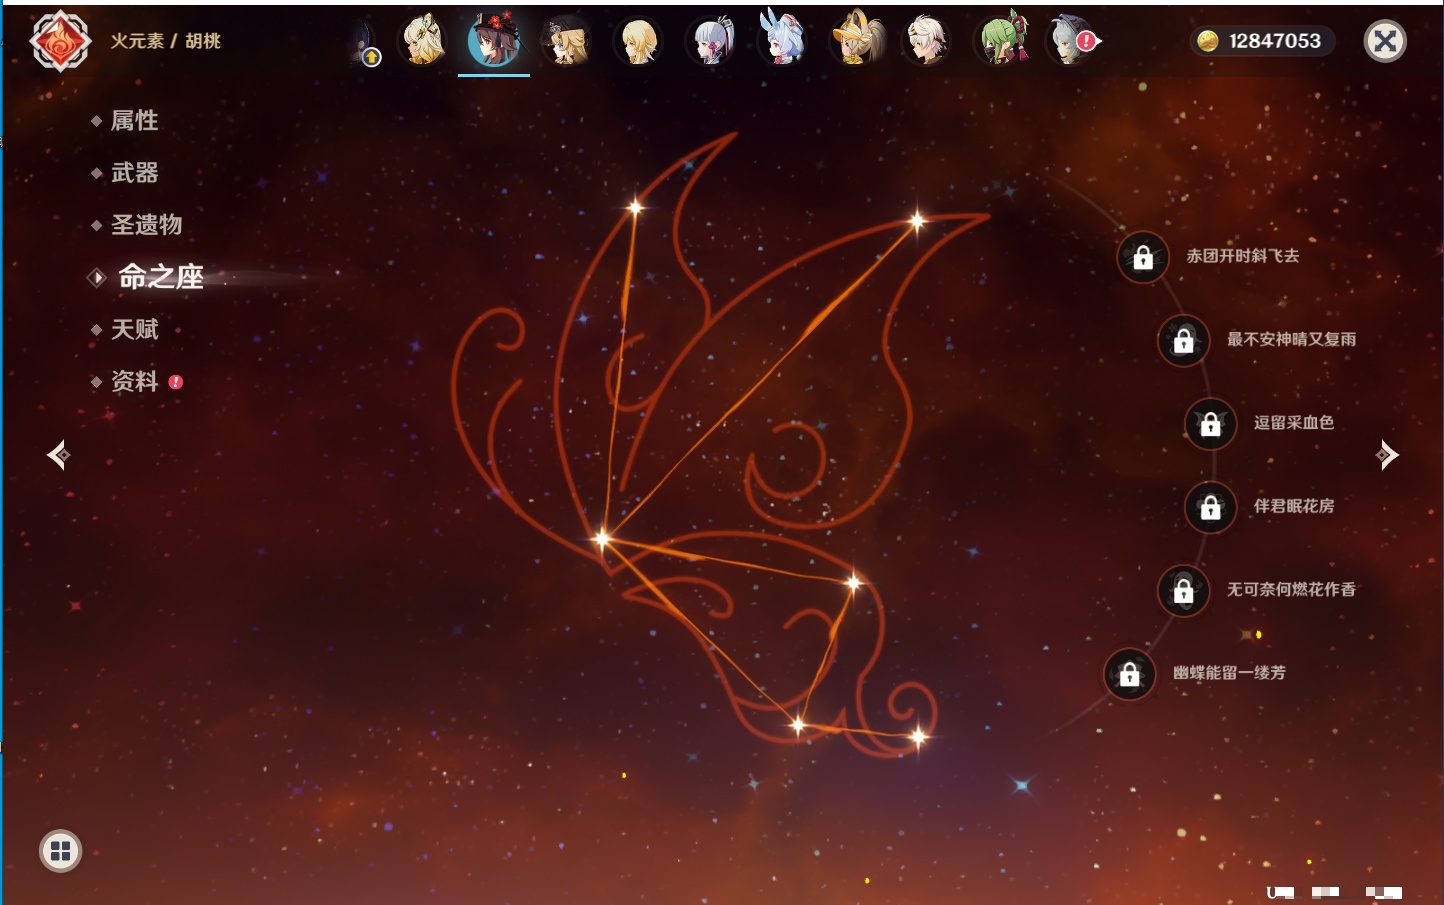This screenshot has height=905, width=1444.
Task: Open the grid menu button at bottom-left
Action: click(x=60, y=851)
